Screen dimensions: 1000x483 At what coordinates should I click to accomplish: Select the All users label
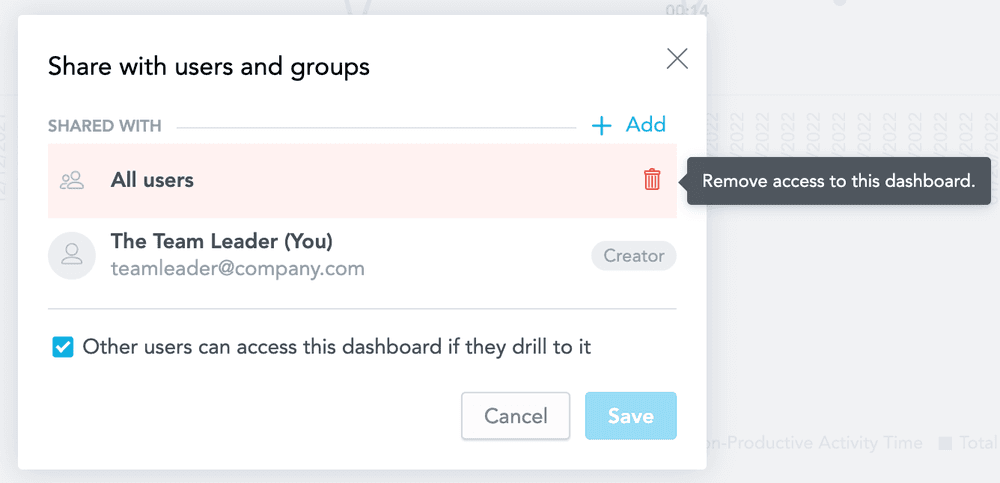point(152,181)
